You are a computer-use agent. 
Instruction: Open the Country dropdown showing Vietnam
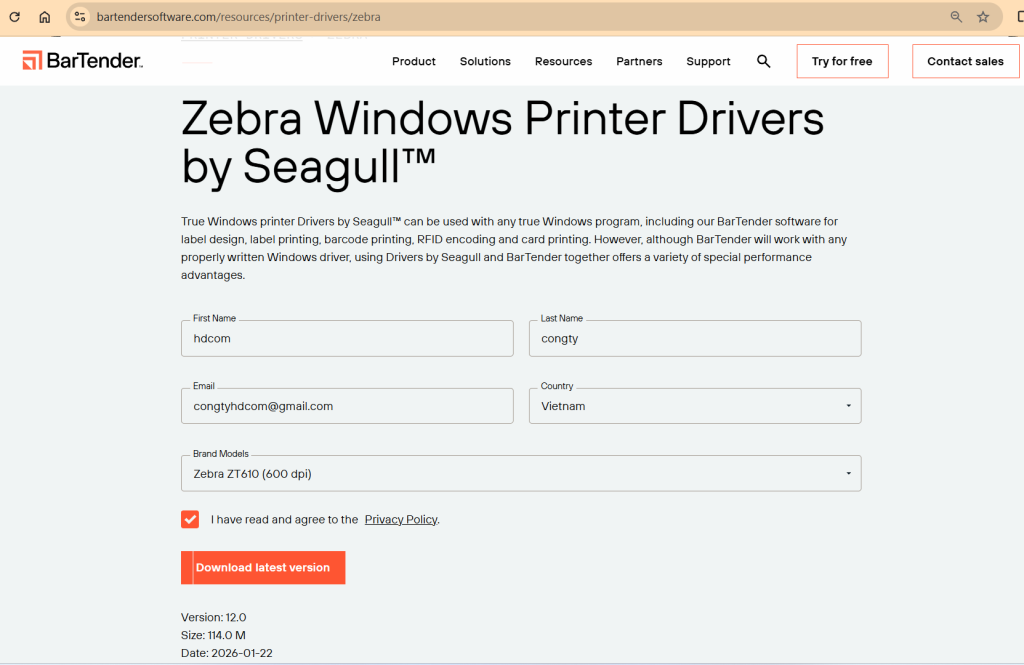click(x=695, y=406)
